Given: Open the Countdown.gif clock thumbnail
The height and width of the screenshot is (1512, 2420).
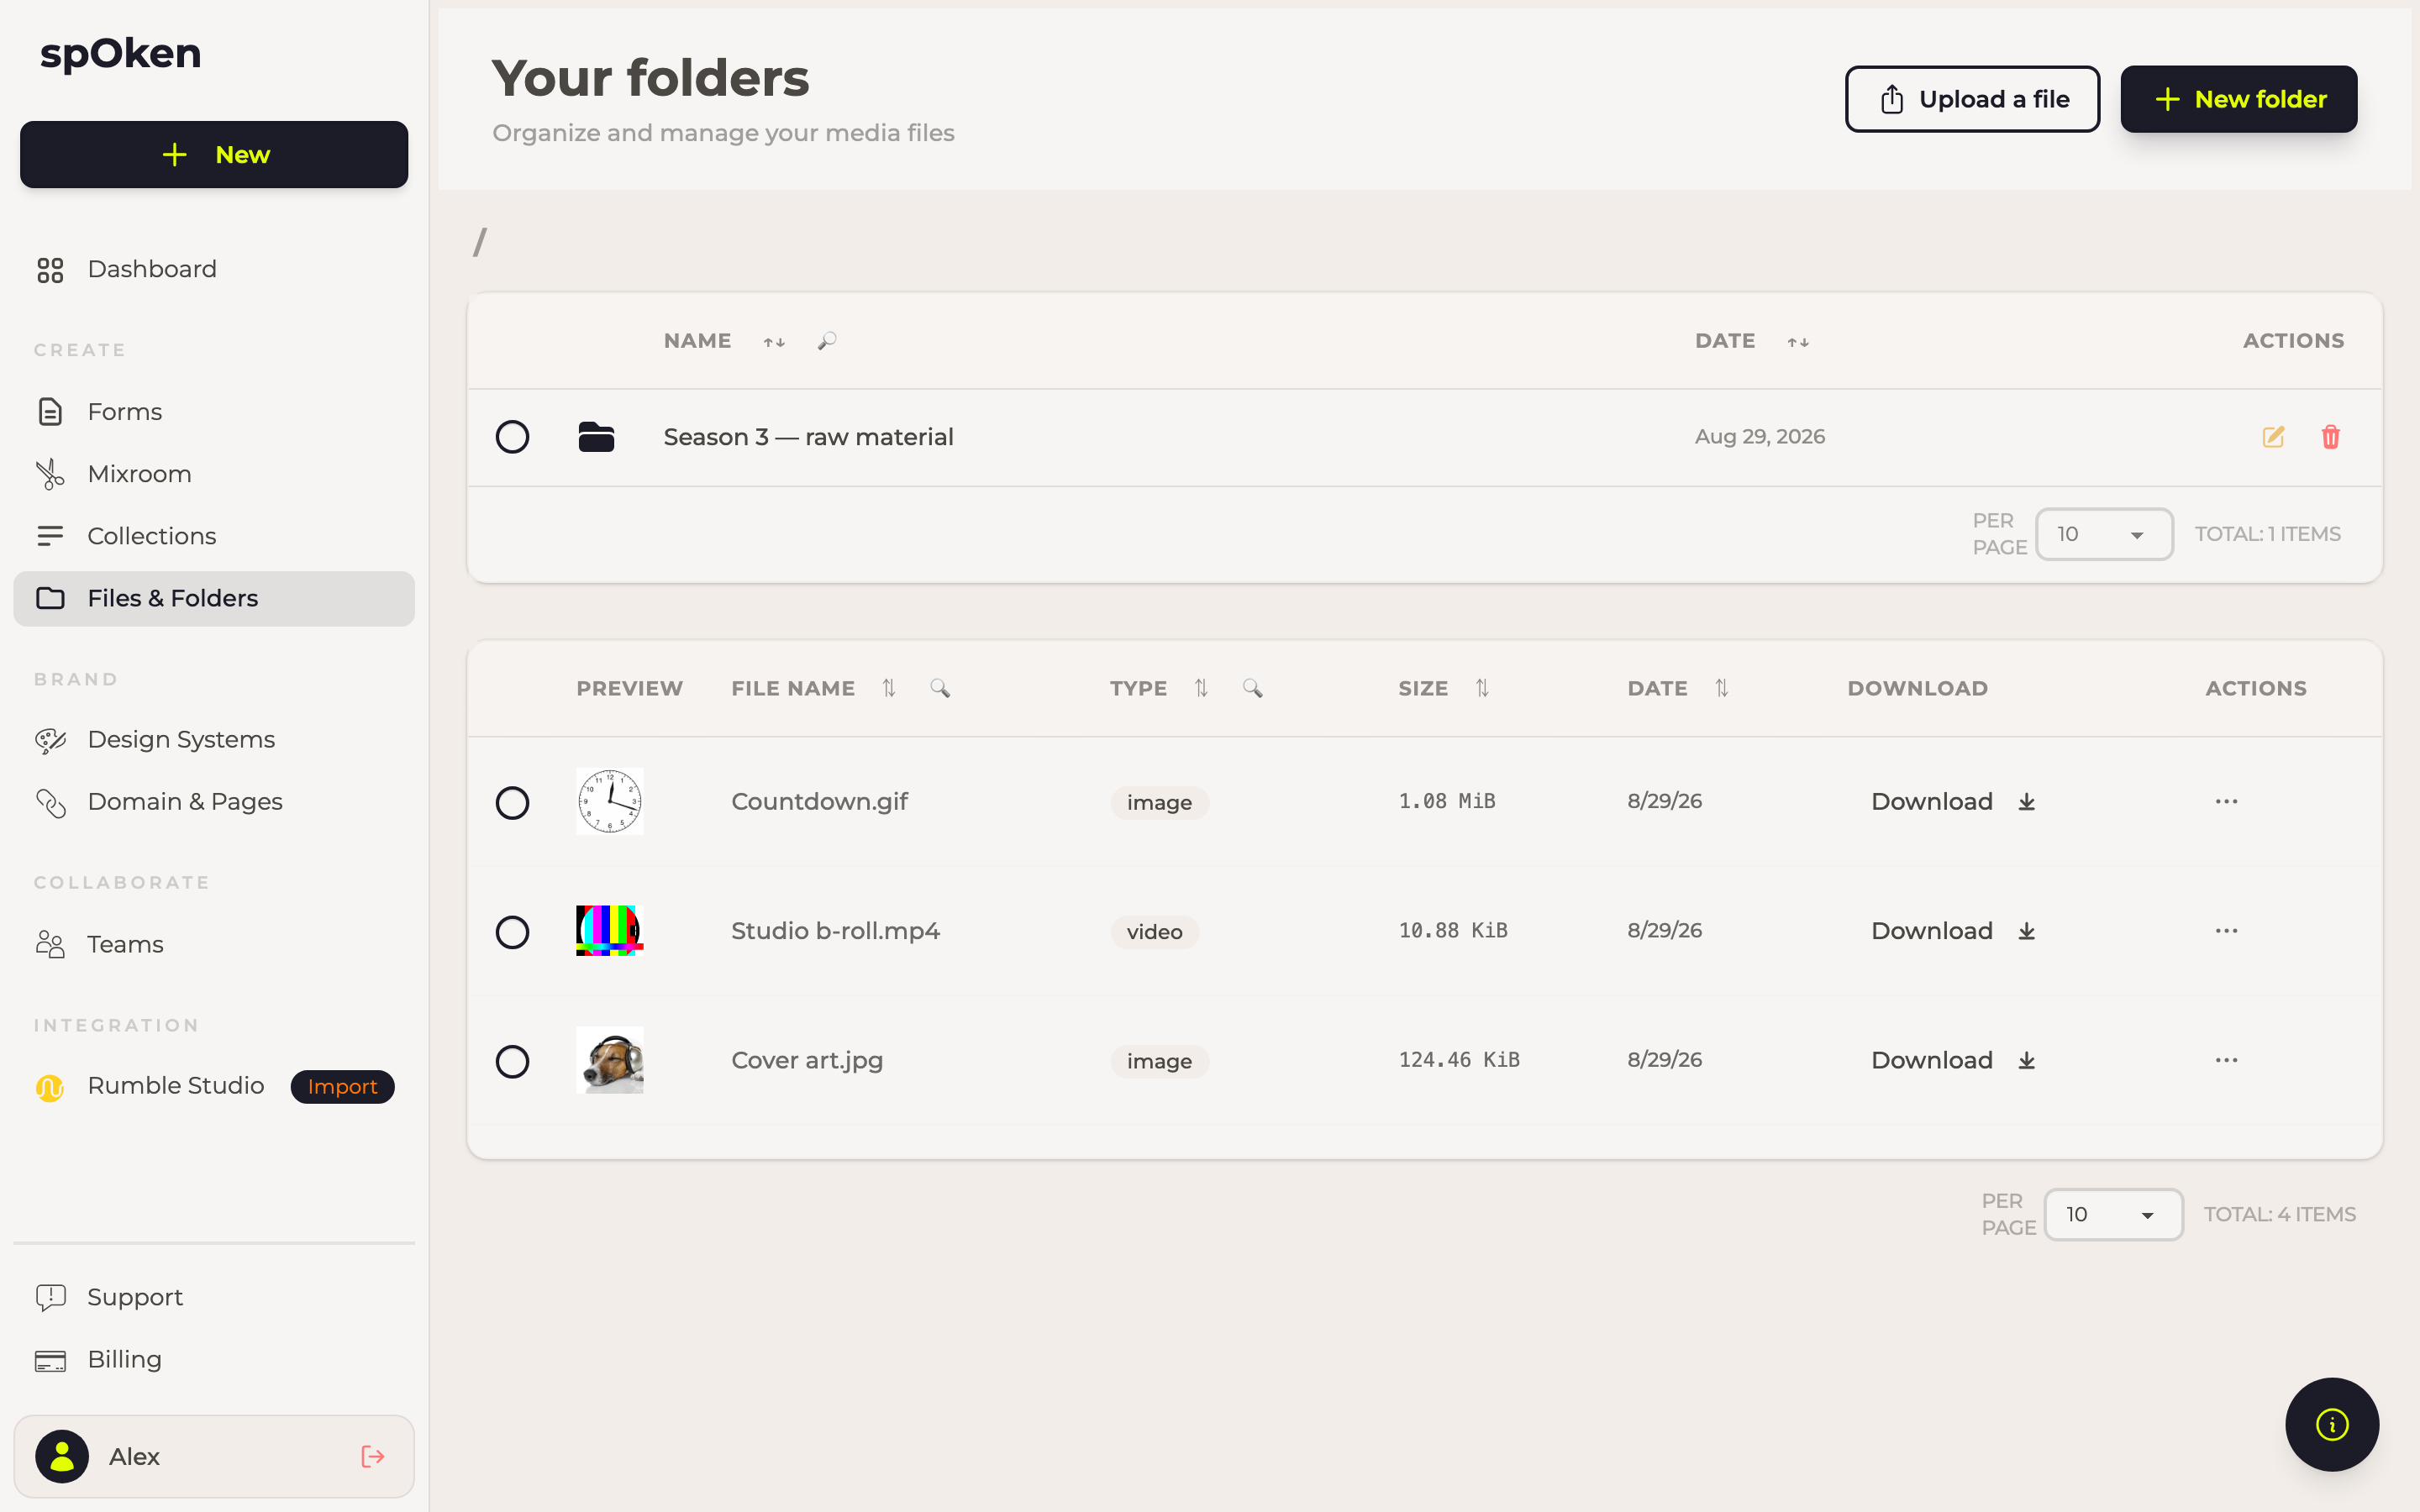Looking at the screenshot, I should [609, 801].
